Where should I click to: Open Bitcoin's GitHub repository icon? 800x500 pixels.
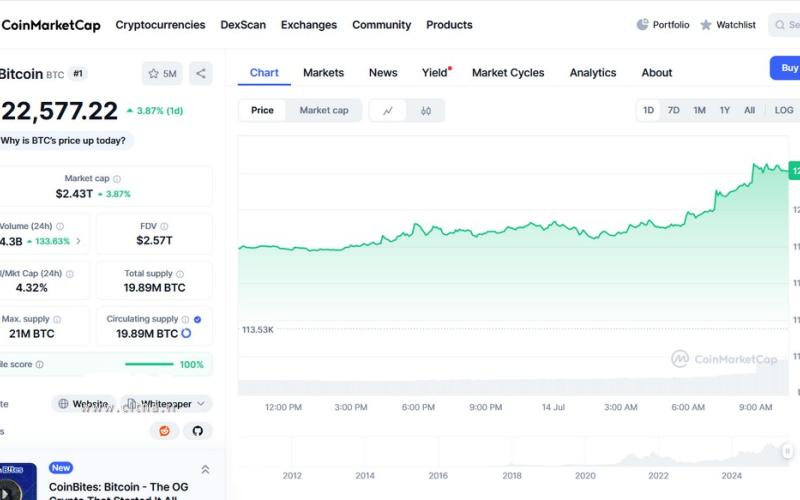pos(197,431)
